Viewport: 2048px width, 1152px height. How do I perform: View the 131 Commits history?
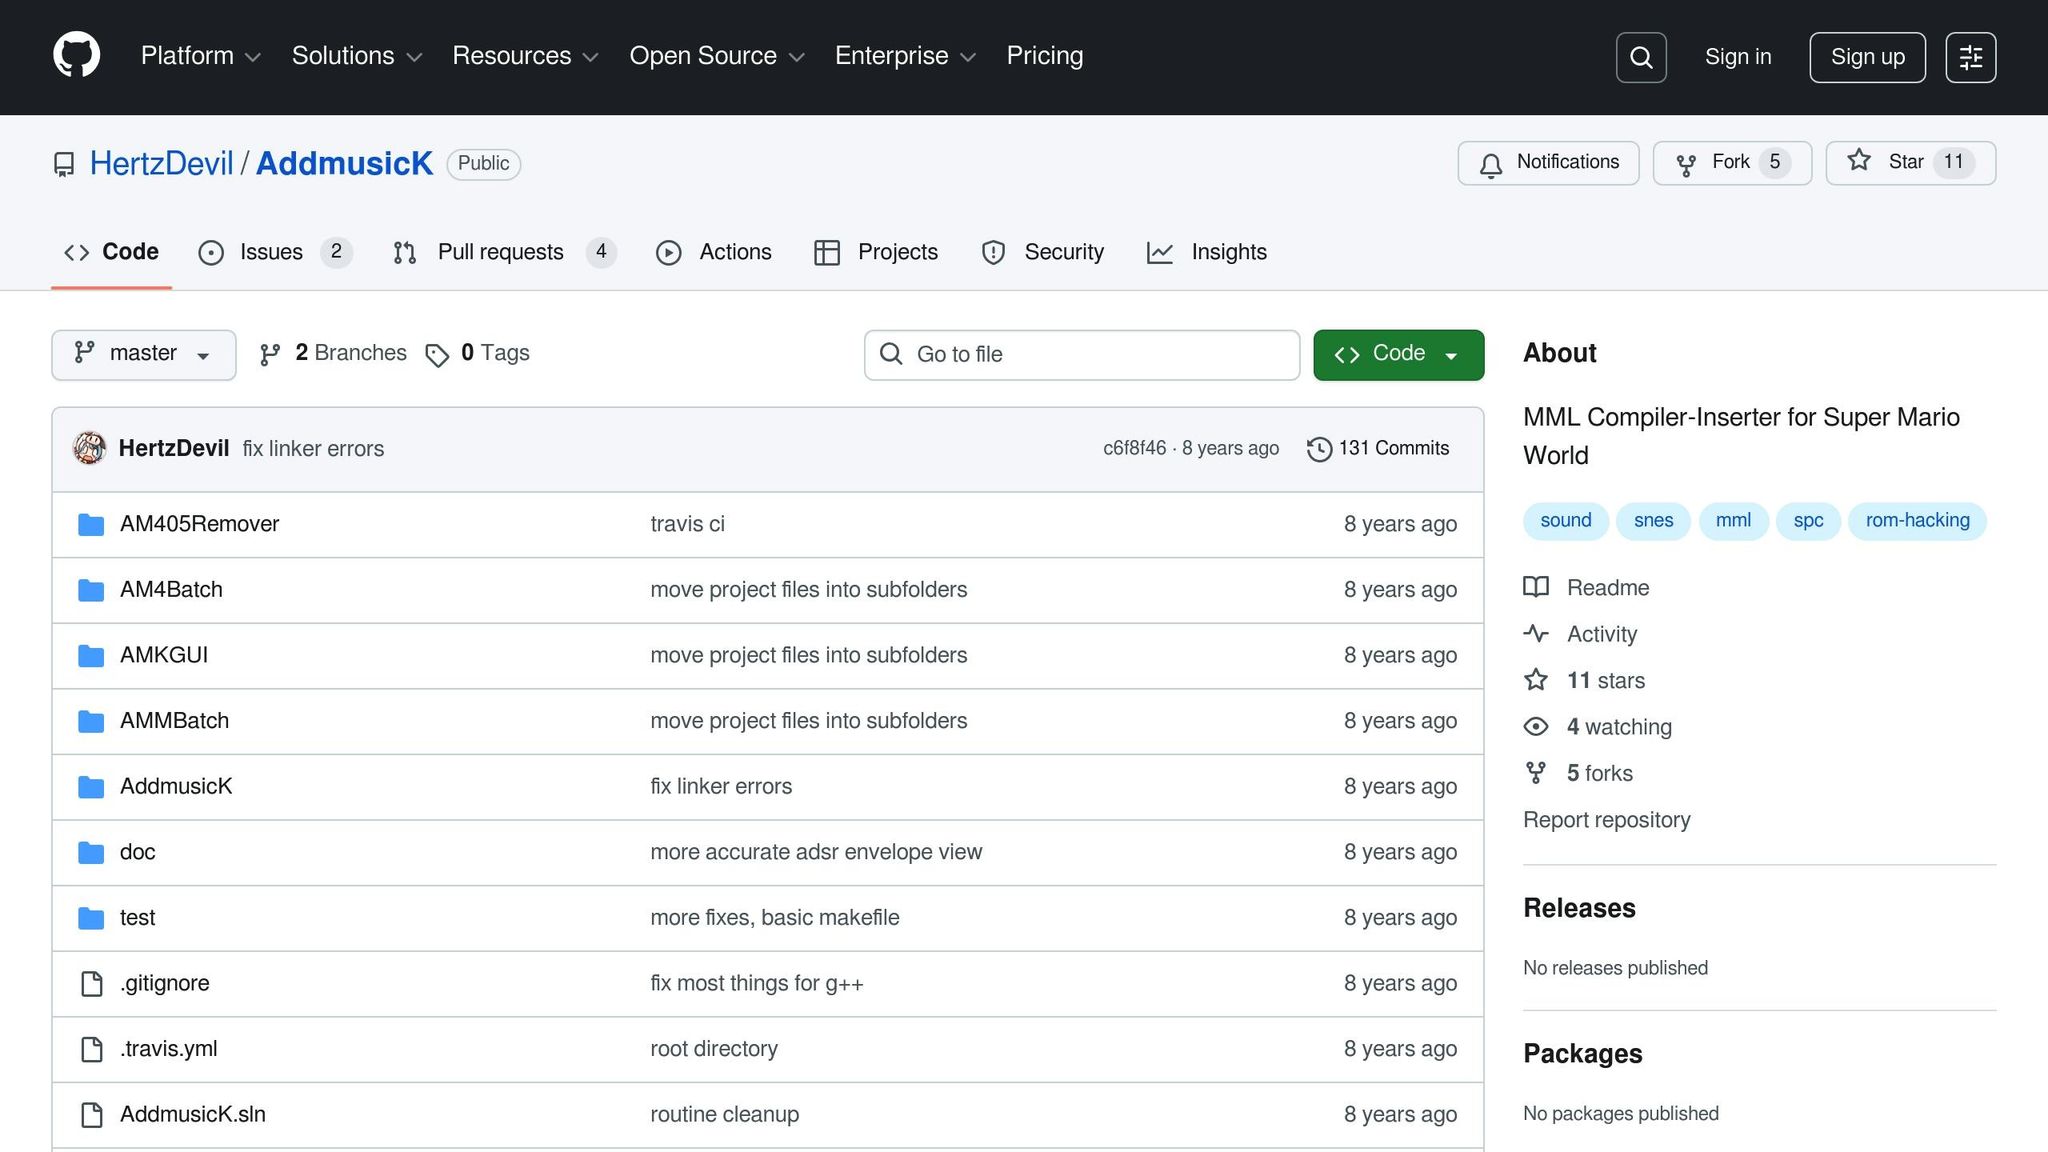click(1378, 449)
